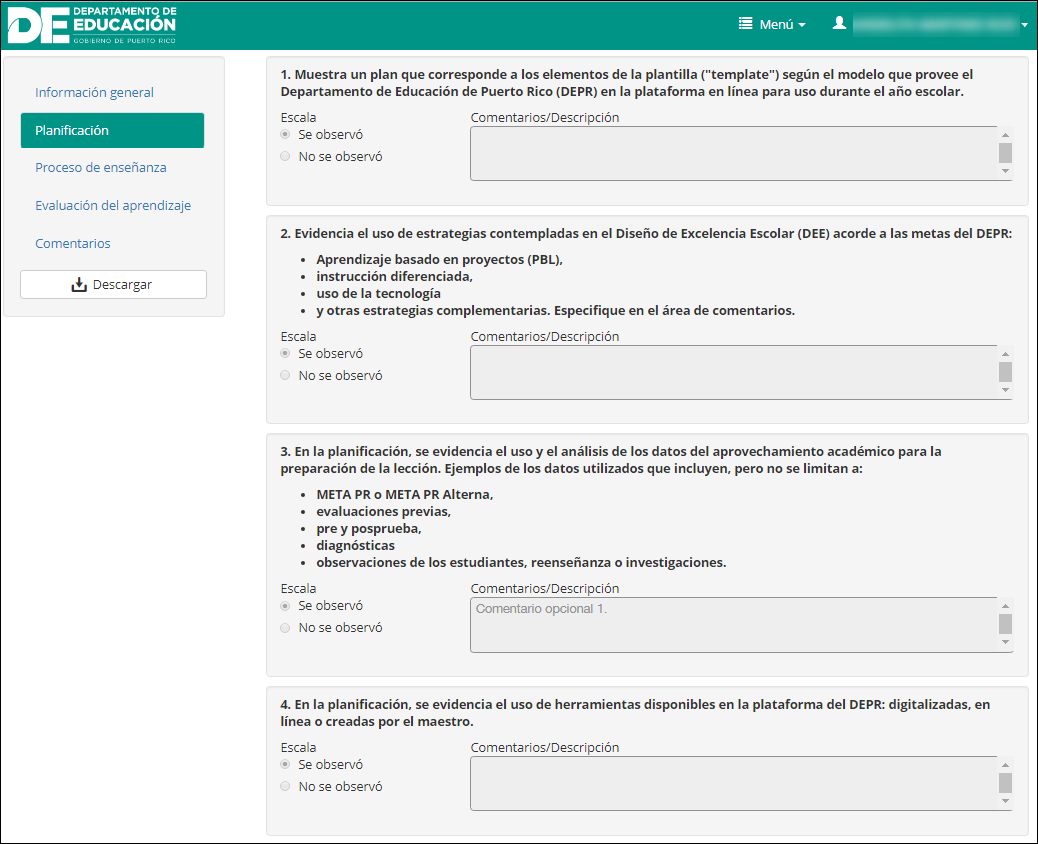The image size is (1038, 844).
Task: Select "Se observó" for question 4
Action: (x=286, y=764)
